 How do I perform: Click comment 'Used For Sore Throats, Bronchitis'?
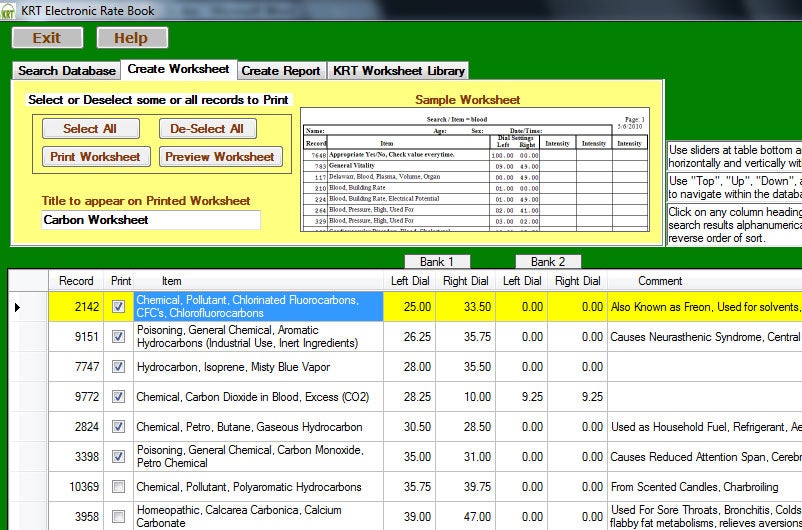coord(705,516)
